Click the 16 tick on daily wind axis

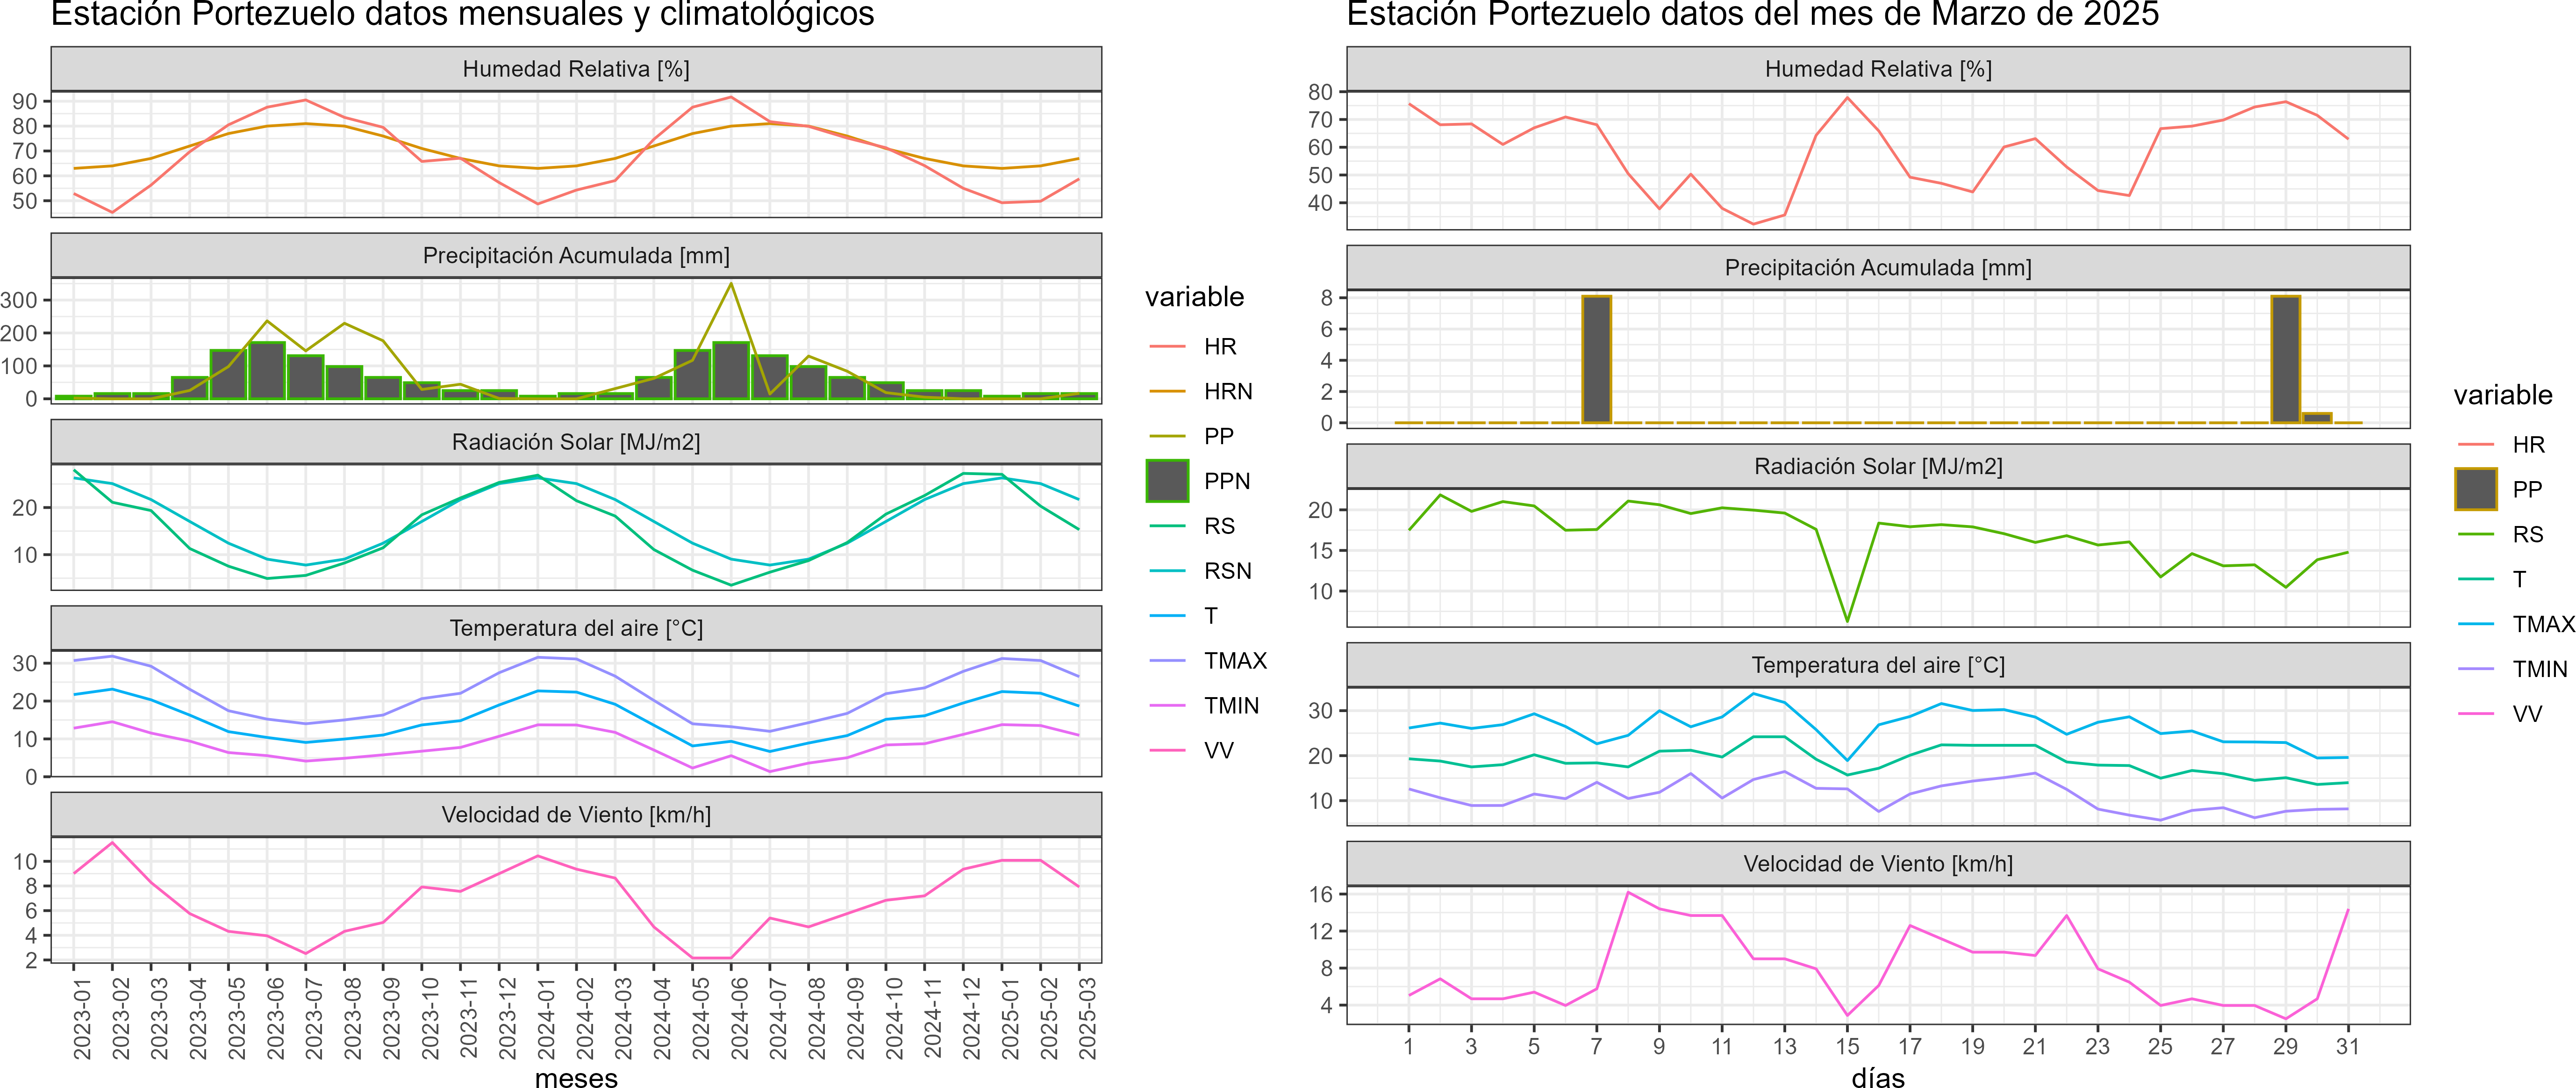tap(1321, 895)
